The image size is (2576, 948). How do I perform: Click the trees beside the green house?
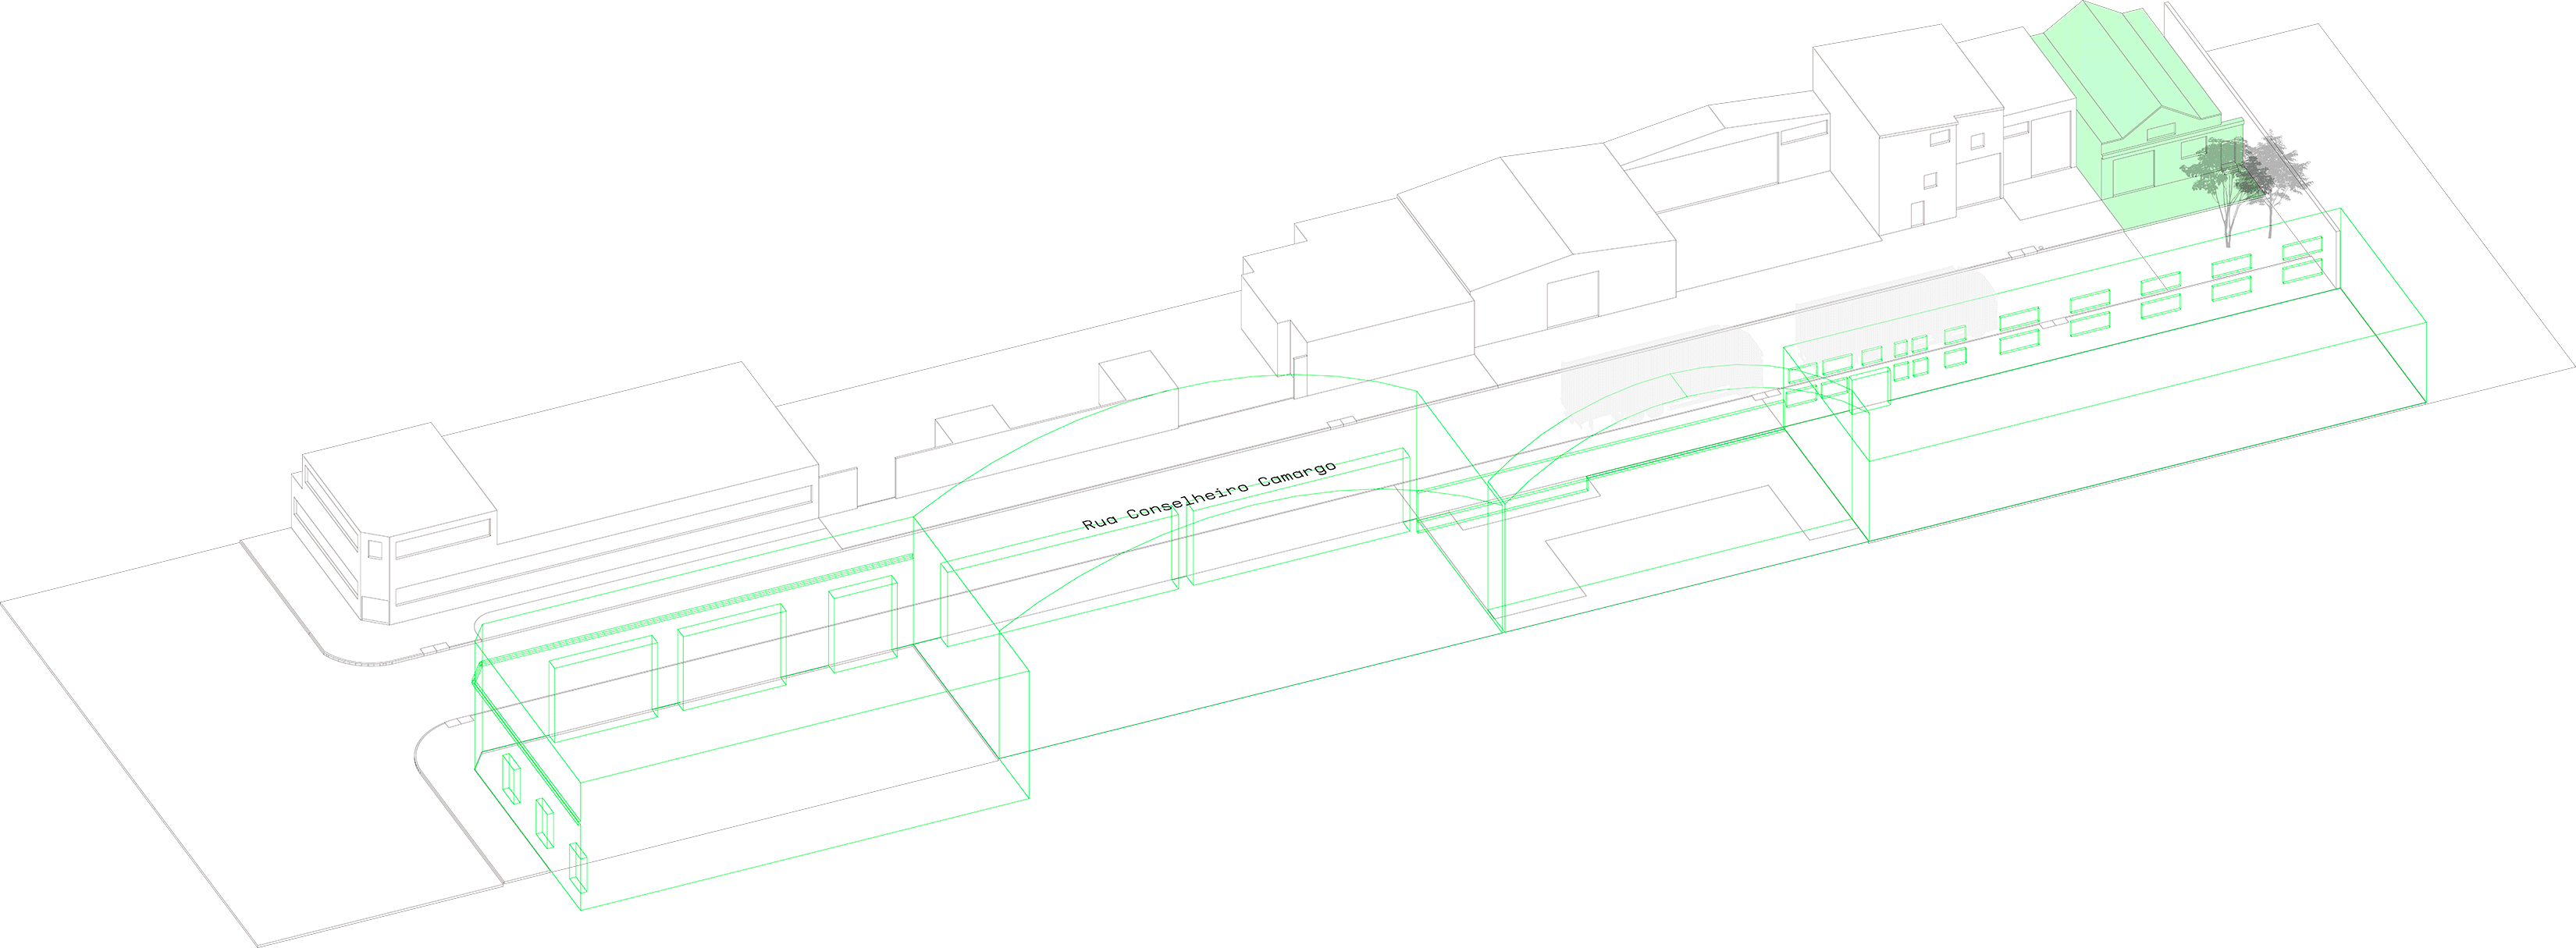[2246, 187]
